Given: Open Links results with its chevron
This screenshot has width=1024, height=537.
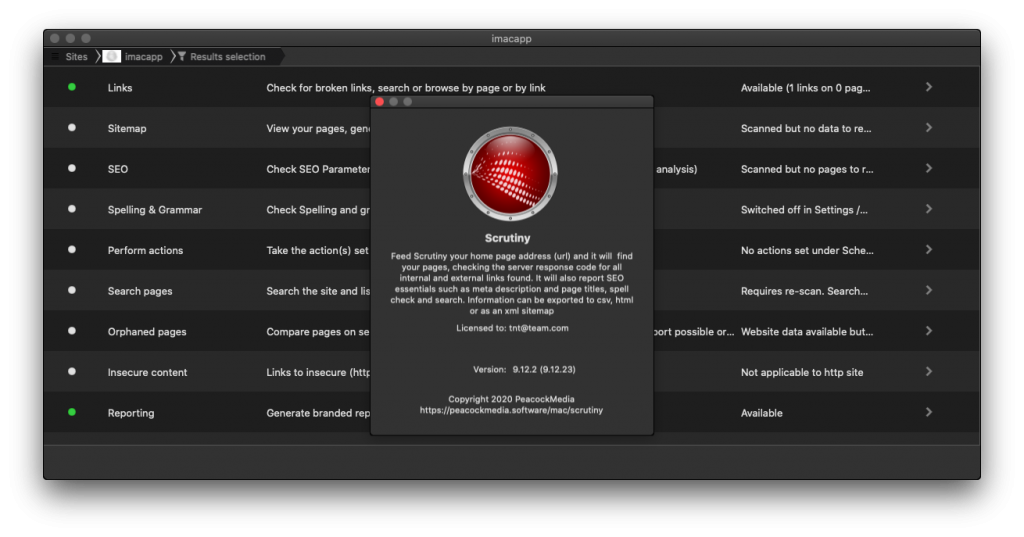Looking at the screenshot, I should [x=929, y=87].
